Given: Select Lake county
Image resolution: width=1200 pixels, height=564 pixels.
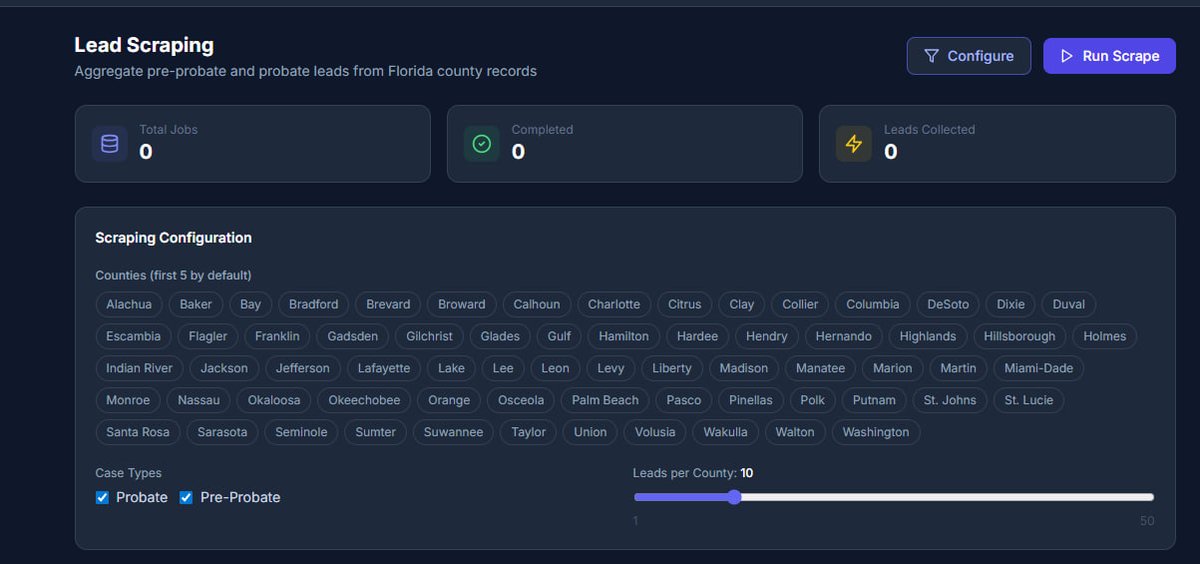Looking at the screenshot, I should point(451,368).
